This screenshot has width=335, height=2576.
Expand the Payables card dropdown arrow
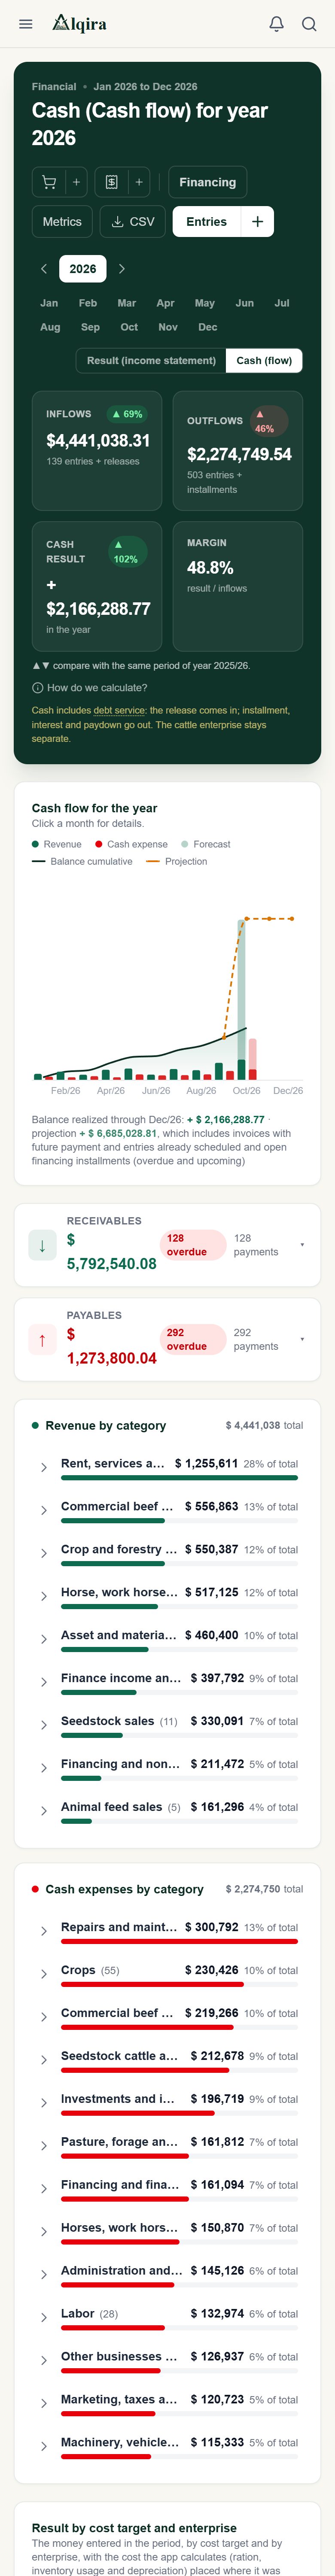point(302,1340)
